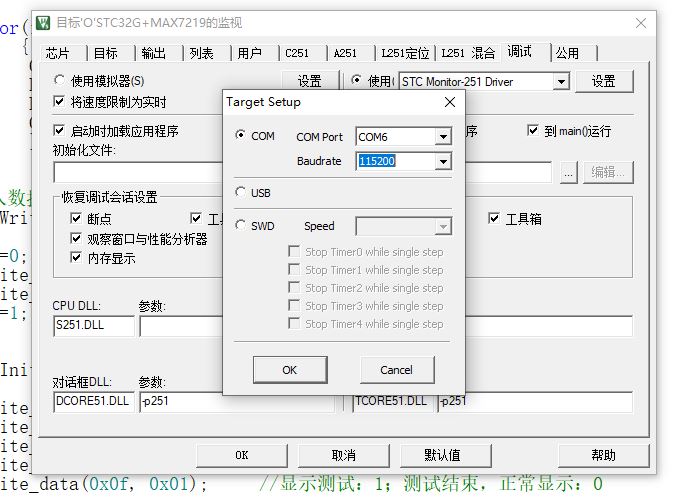Toggle 到 main()运行 checkbox
Image resolution: width=676 pixels, height=497 pixels.
(x=533, y=130)
